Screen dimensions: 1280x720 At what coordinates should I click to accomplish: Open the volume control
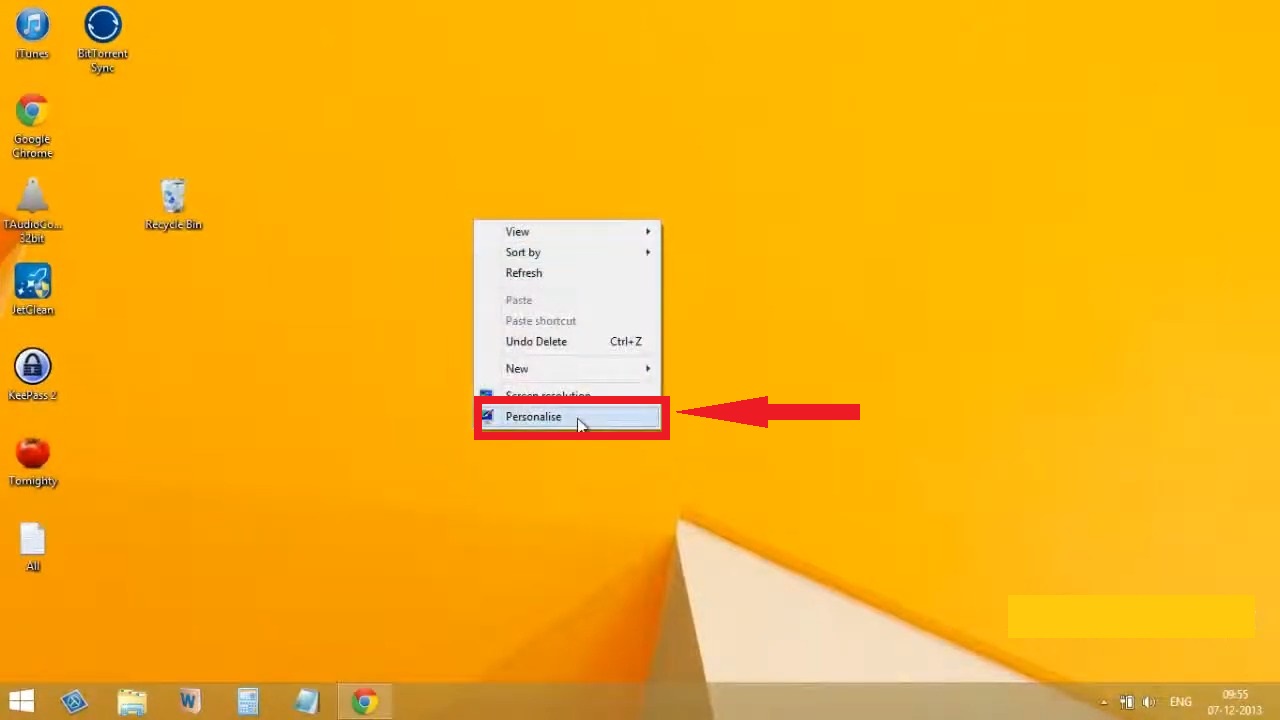click(x=1148, y=701)
